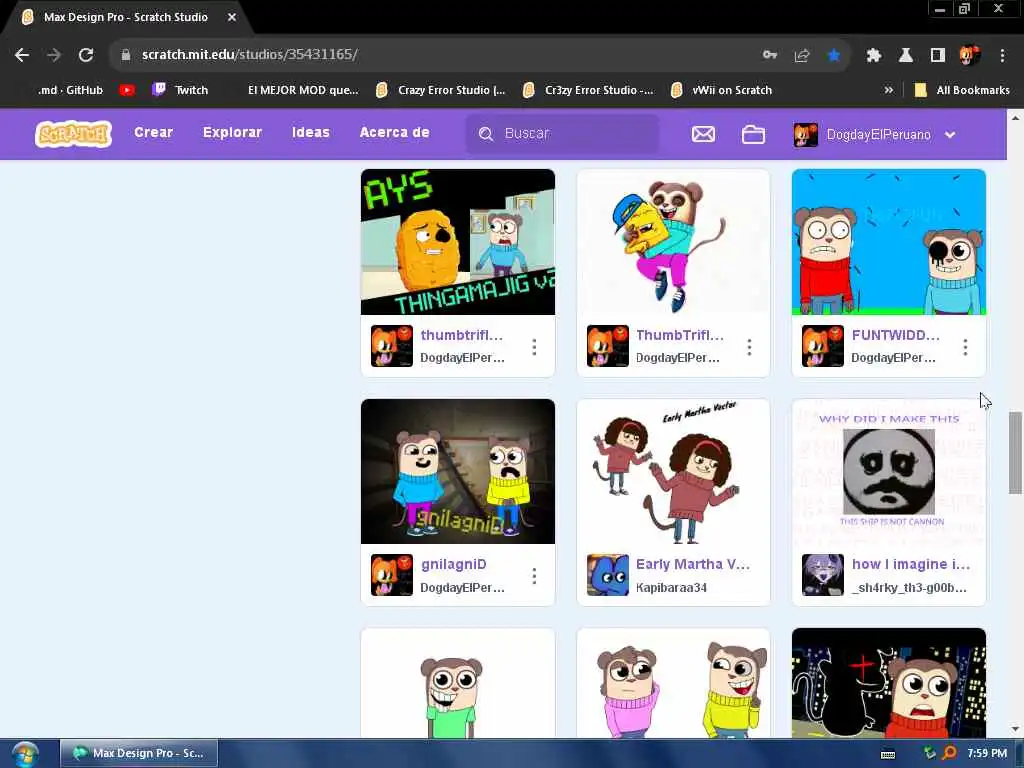This screenshot has width=1024, height=768.
Task: Open the All Bookmarks folder
Action: (x=962, y=90)
